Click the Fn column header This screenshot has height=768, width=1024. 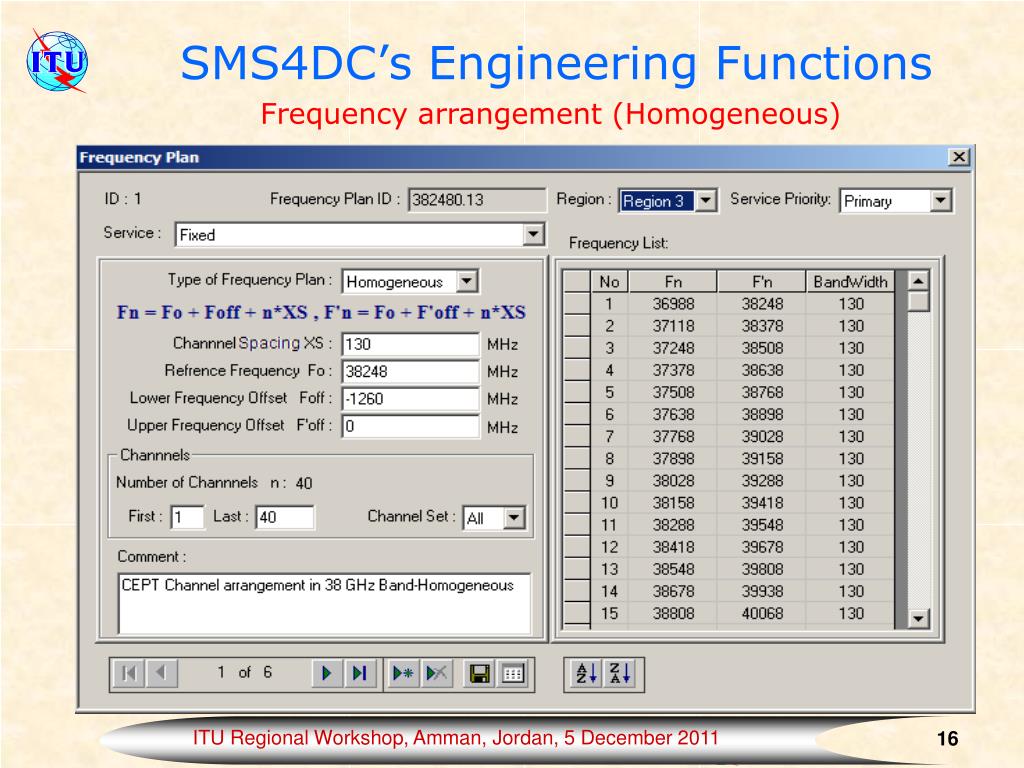pos(673,281)
